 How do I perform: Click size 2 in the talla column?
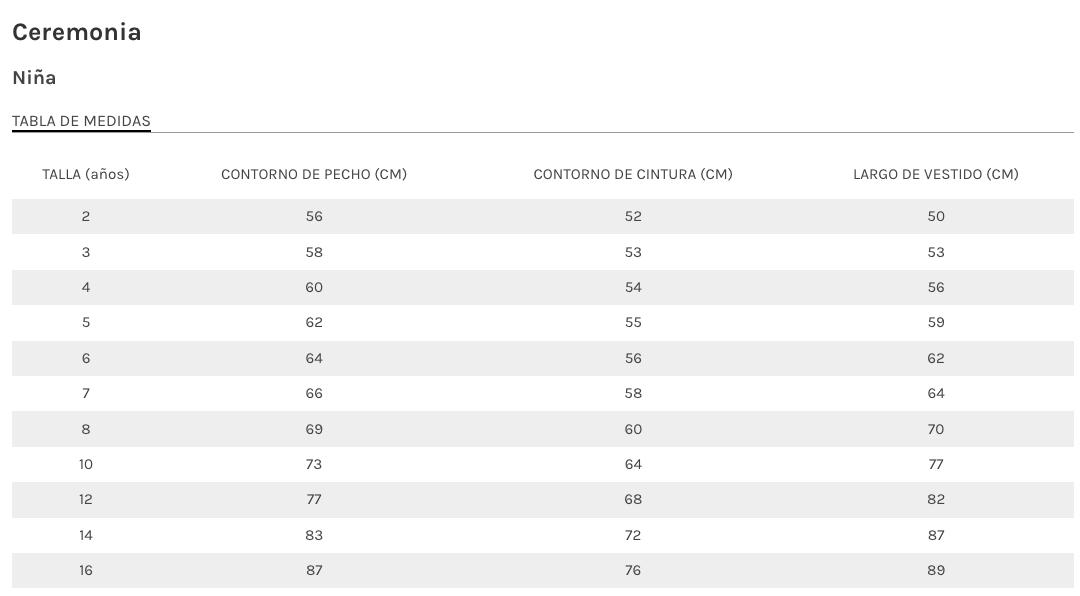coord(86,216)
